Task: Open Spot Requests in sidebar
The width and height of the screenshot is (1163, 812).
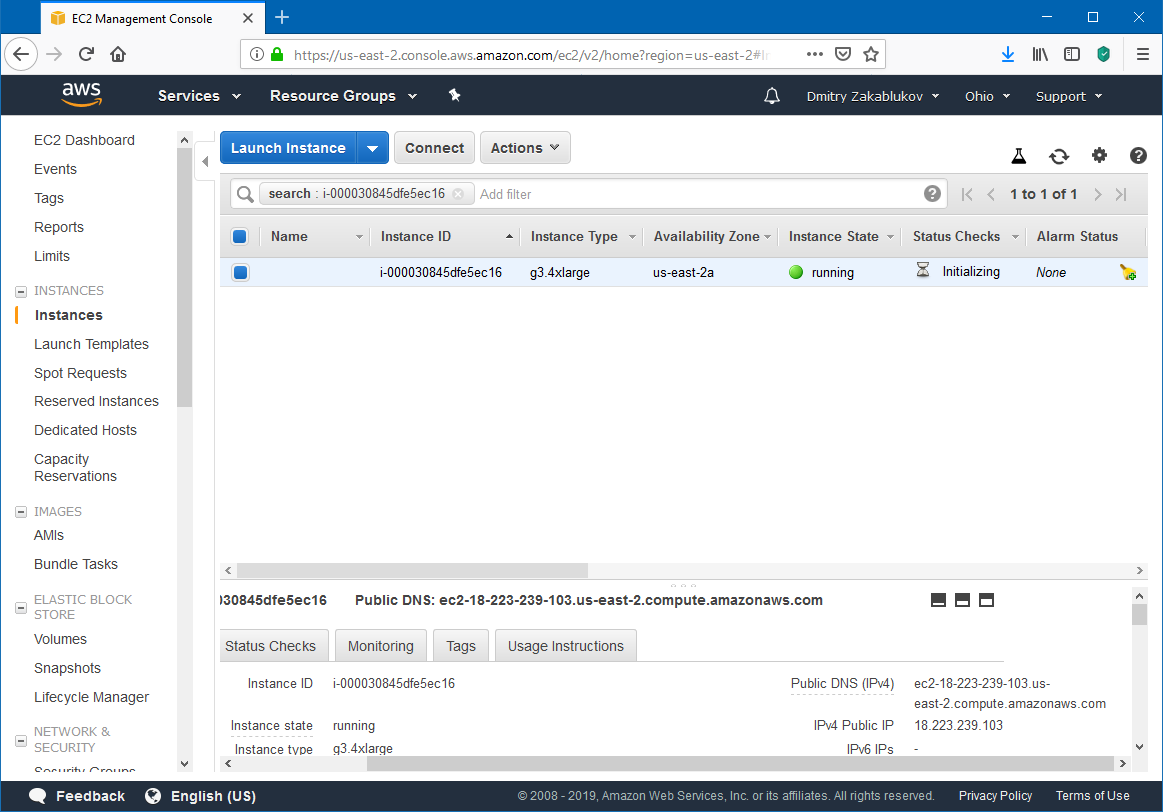Action: click(80, 373)
